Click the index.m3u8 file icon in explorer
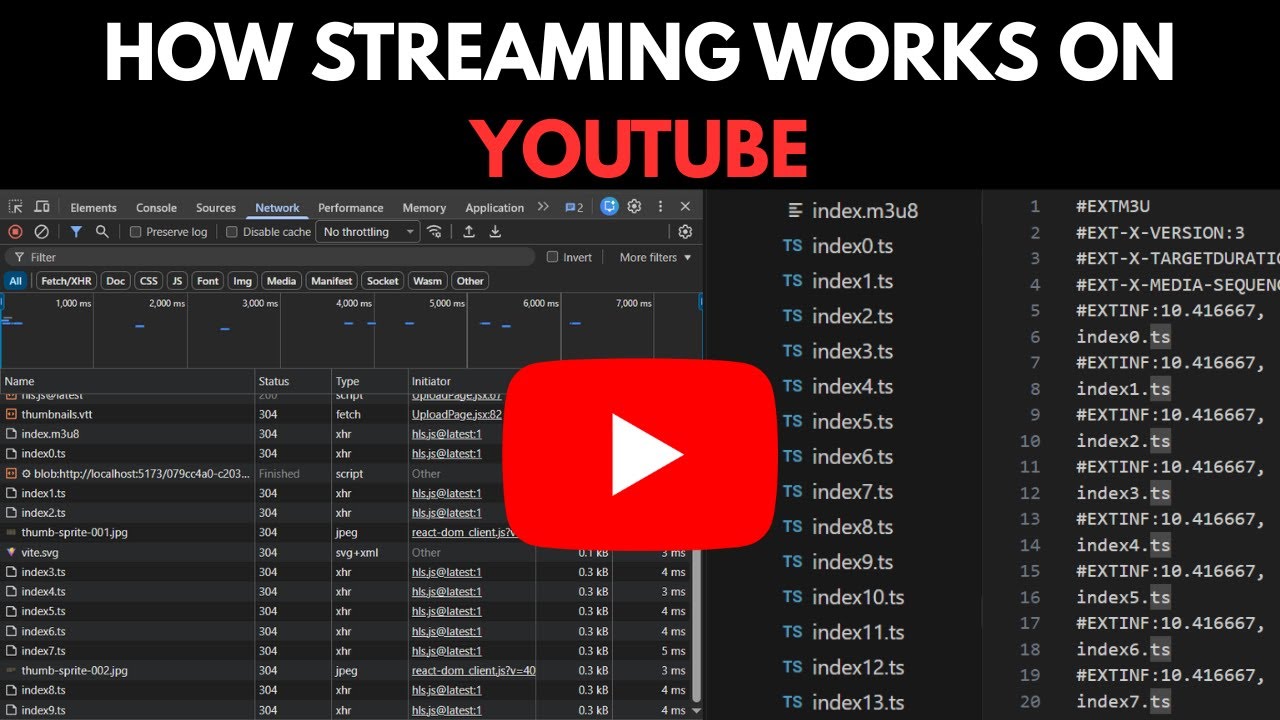The image size is (1280, 720). [796, 211]
